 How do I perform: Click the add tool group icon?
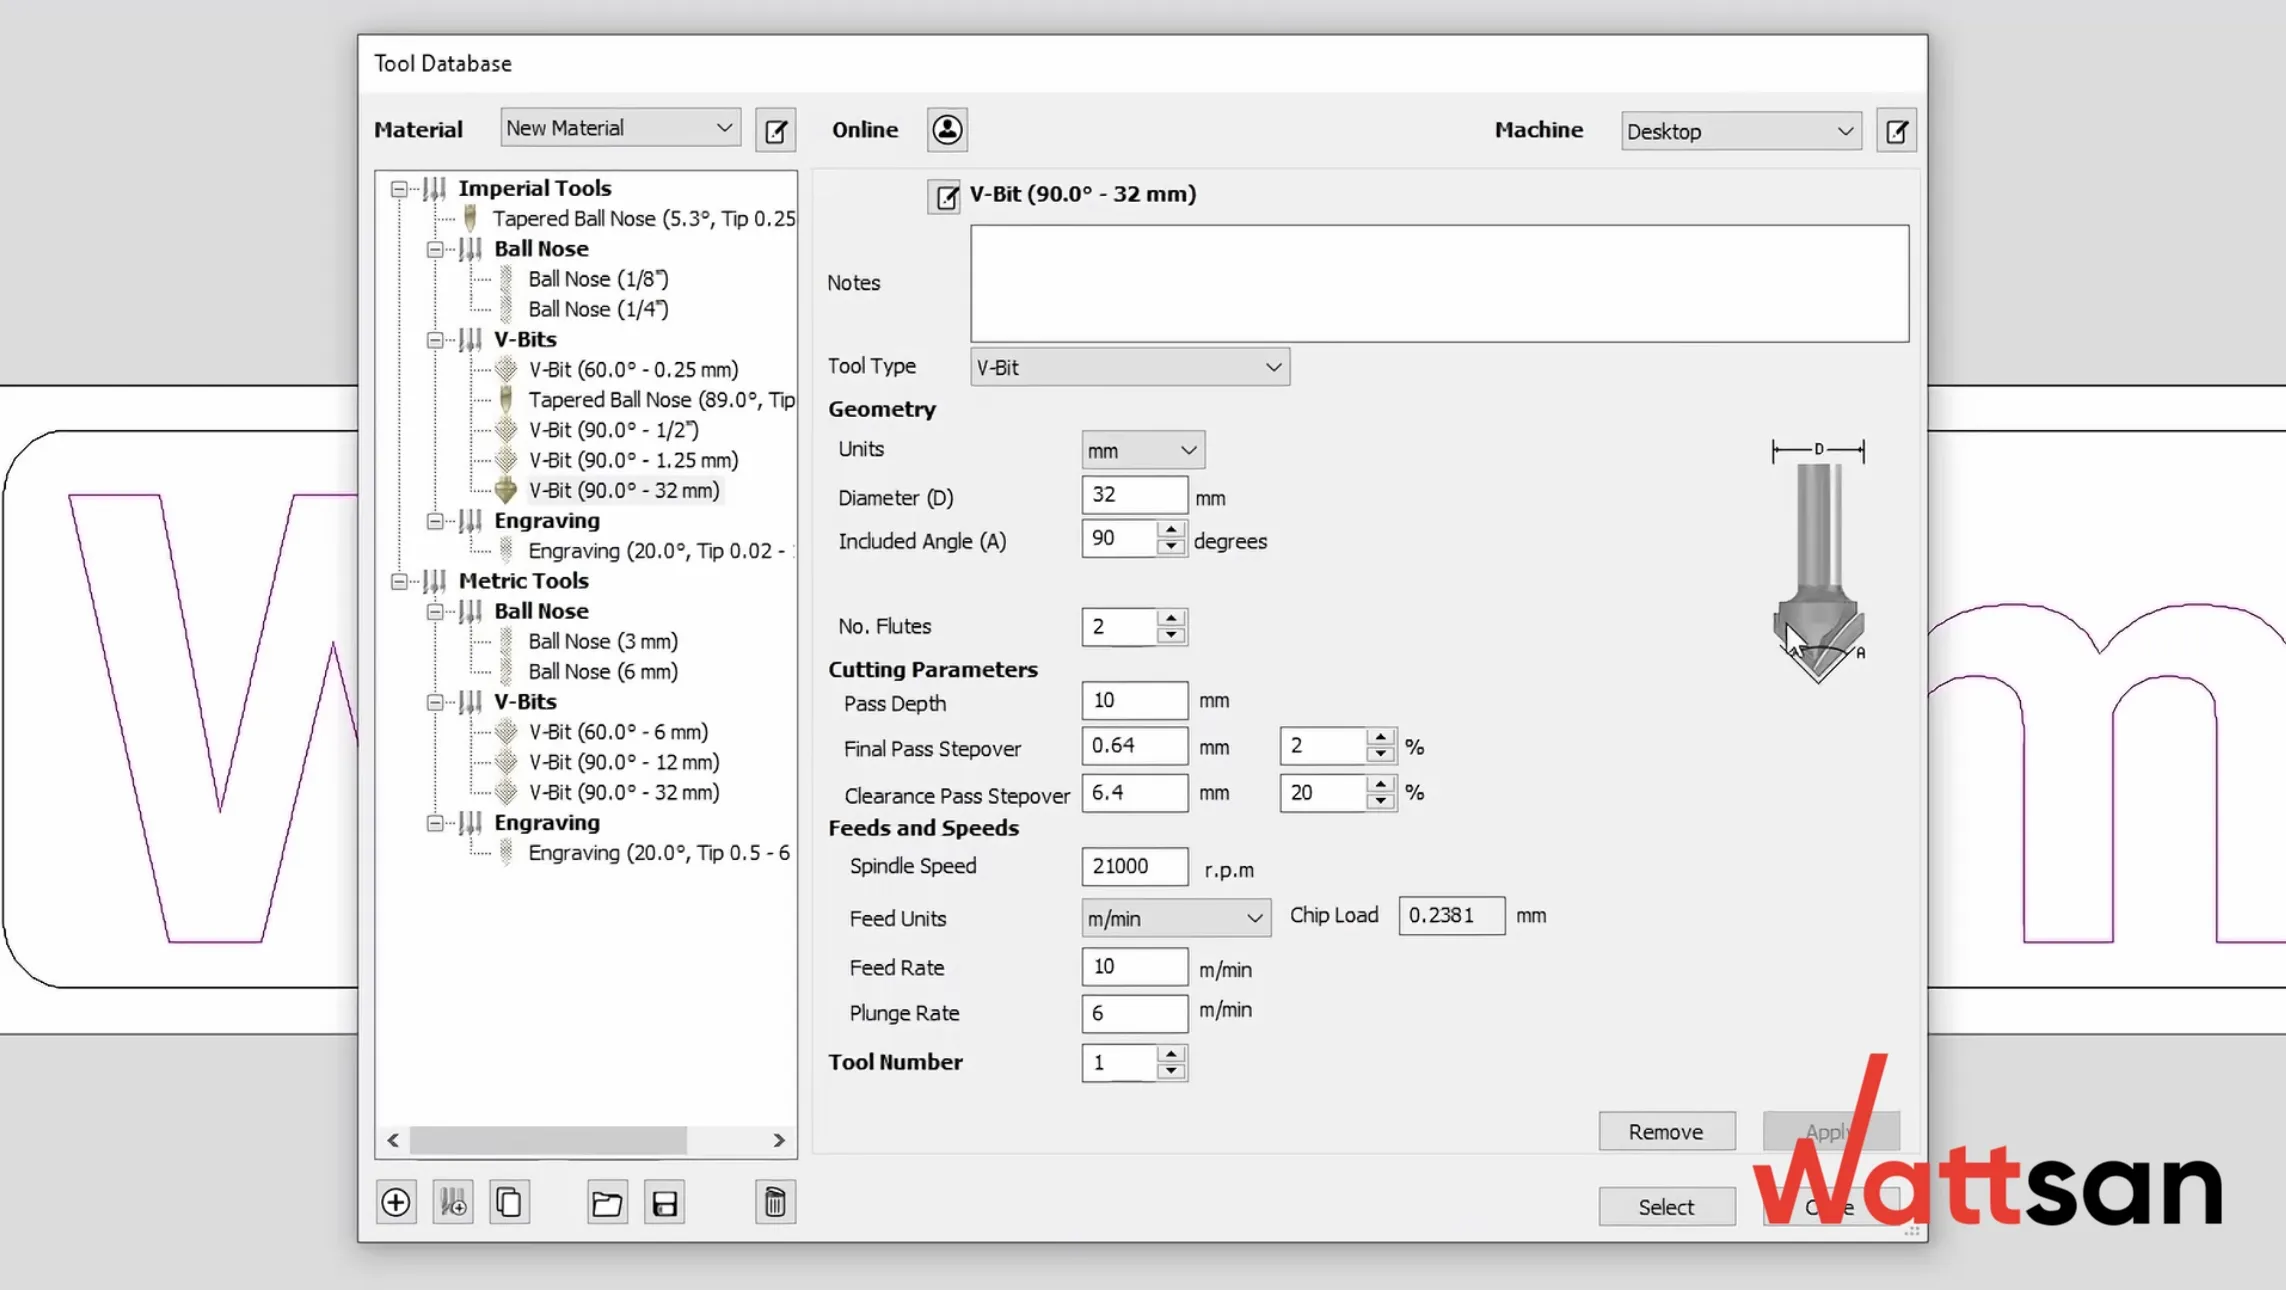(453, 1202)
